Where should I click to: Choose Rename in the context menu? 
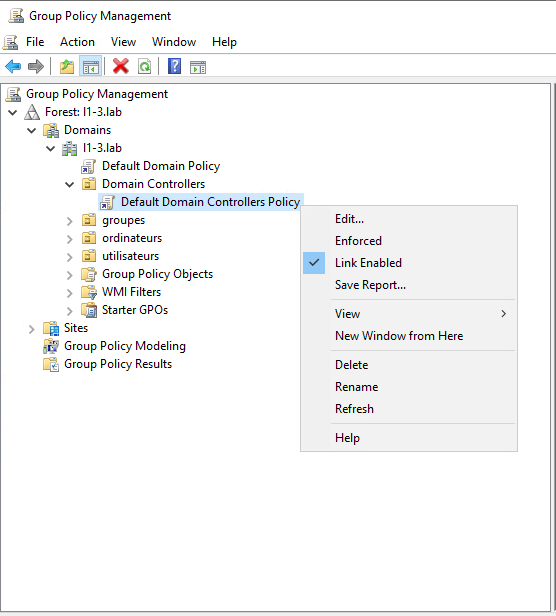409,387
